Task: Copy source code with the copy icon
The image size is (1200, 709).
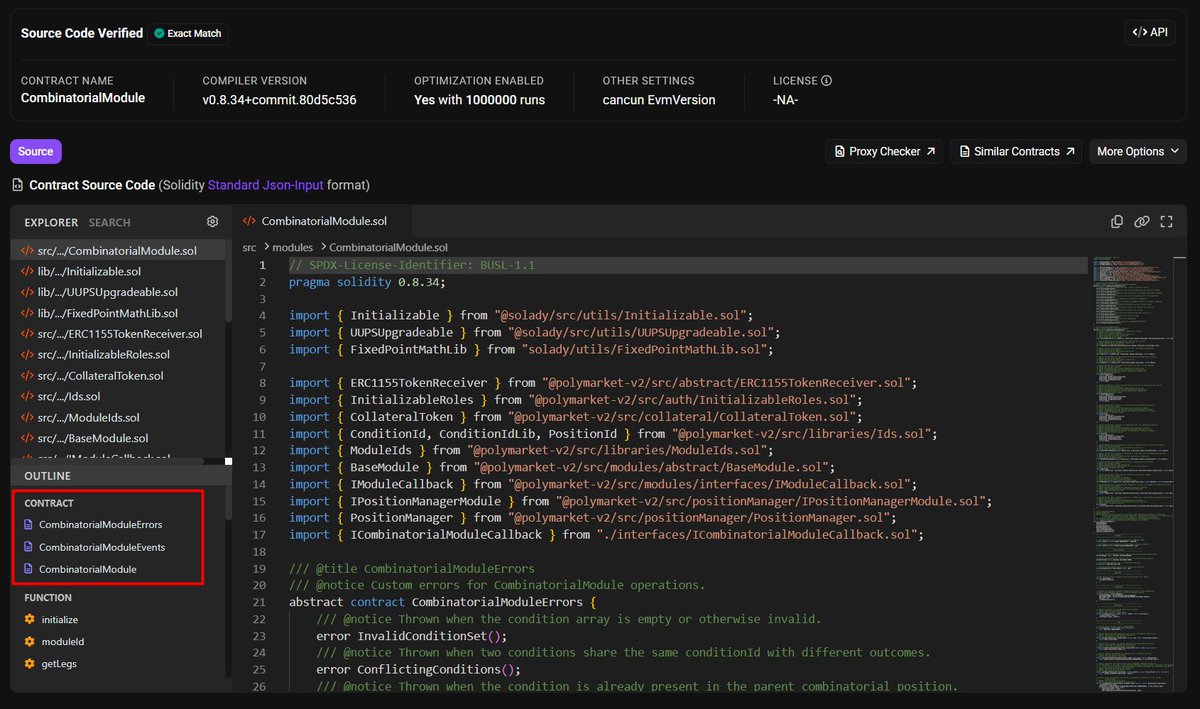Action: pyautogui.click(x=1117, y=222)
